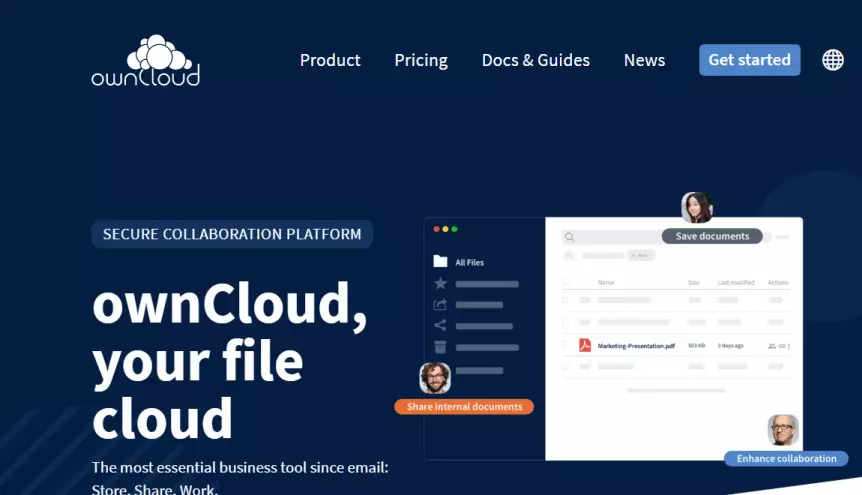Viewport: 862px width, 495px height.
Task: Click the PDF icon beside Marketing-Presentation
Action: tap(585, 345)
